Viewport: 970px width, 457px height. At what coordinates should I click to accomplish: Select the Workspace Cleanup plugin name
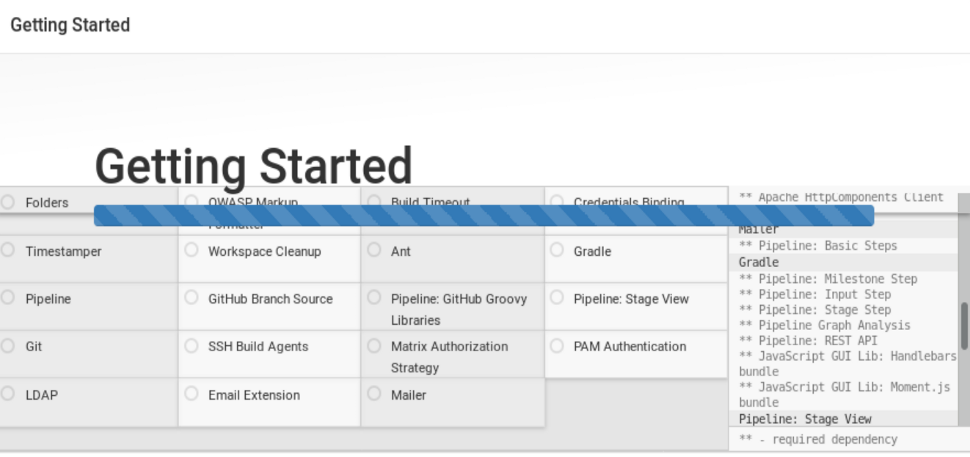point(265,252)
